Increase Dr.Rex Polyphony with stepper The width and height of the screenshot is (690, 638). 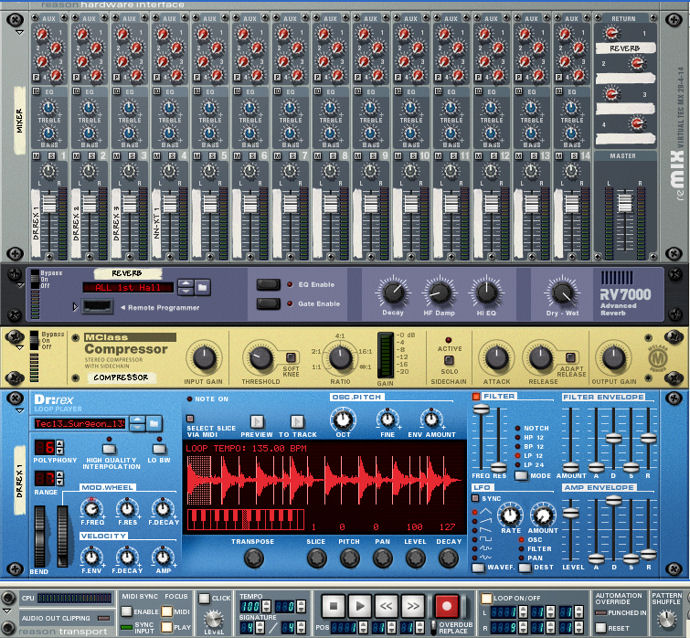pyautogui.click(x=60, y=444)
